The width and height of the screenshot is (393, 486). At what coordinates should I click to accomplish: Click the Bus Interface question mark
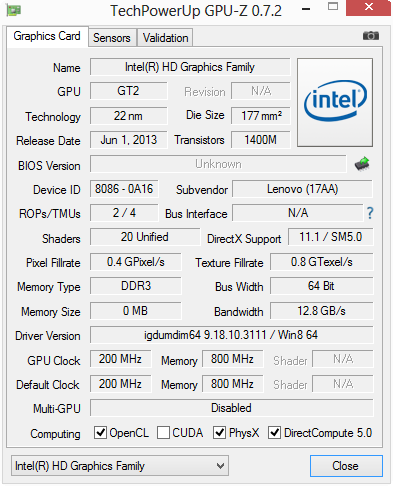(x=370, y=213)
